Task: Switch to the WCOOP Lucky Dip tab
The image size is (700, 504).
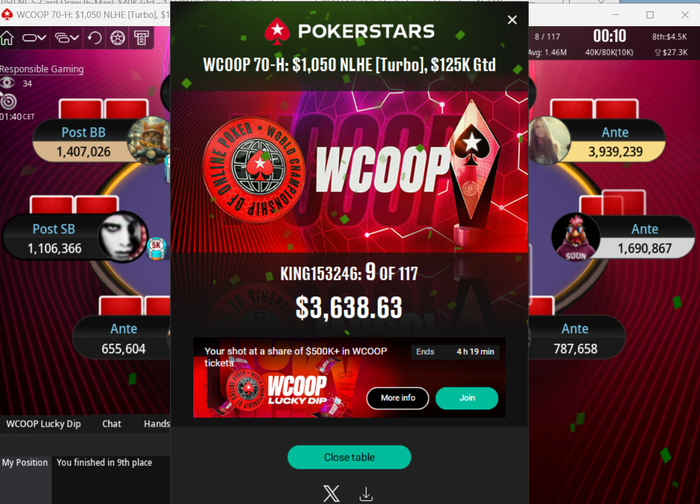Action: pyautogui.click(x=43, y=424)
